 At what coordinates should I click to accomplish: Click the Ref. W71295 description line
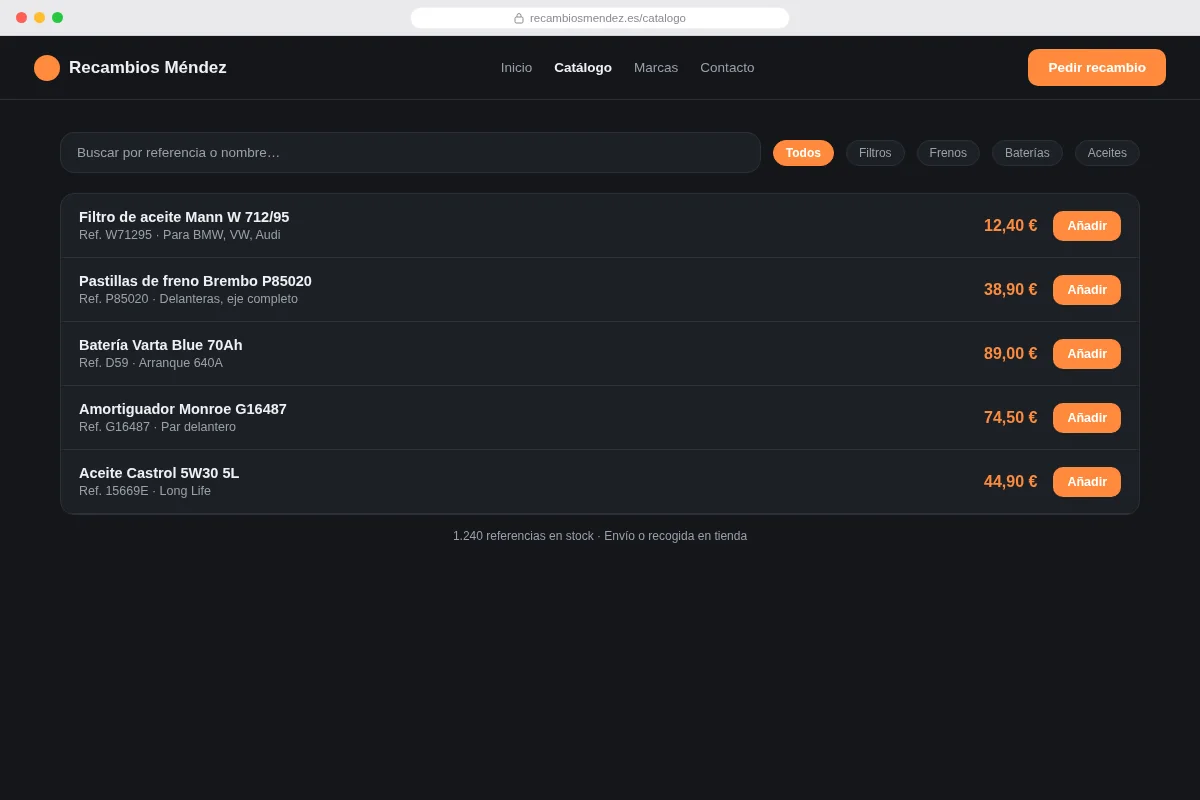180,235
